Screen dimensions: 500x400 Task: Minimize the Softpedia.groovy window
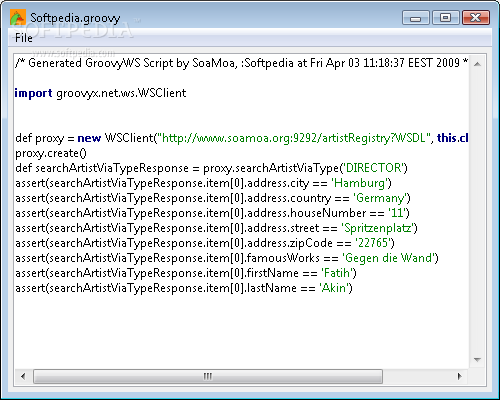pyautogui.click(x=416, y=17)
